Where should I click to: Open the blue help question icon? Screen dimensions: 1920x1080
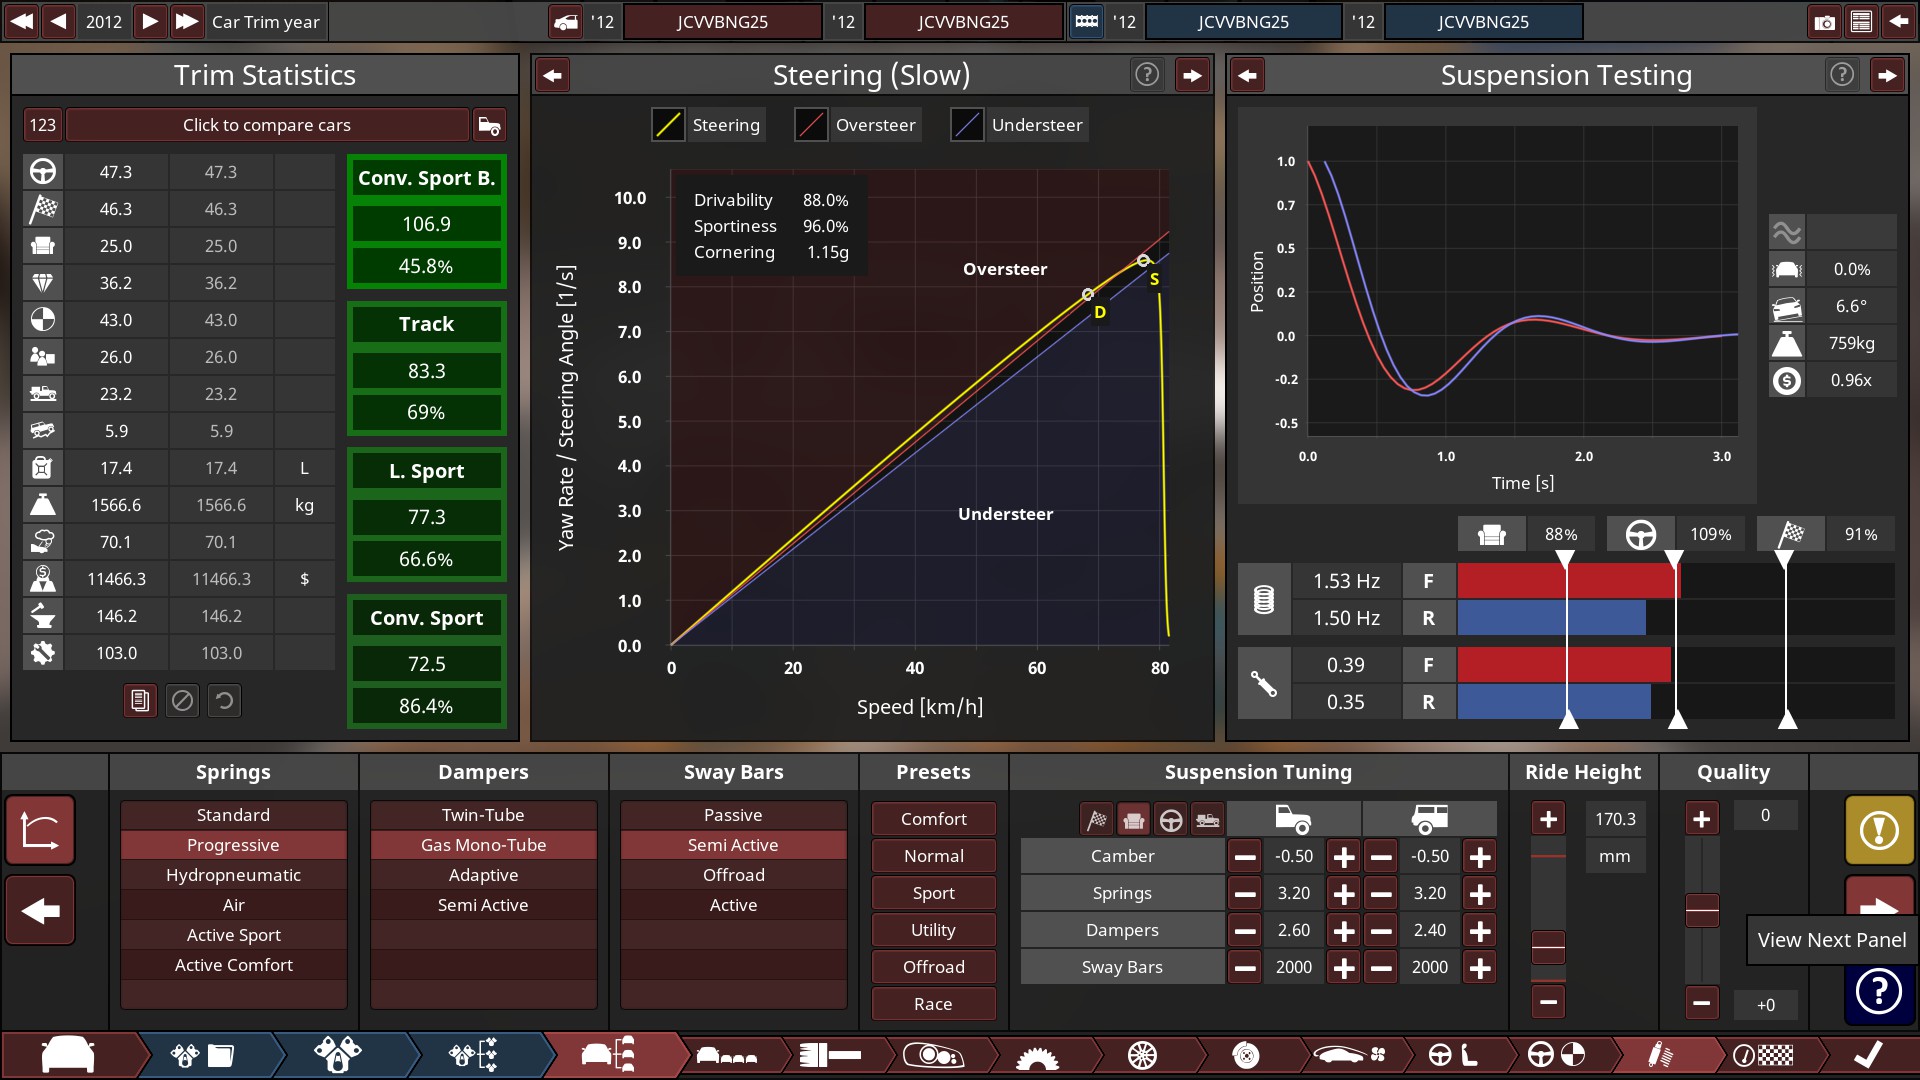[x=1879, y=991]
